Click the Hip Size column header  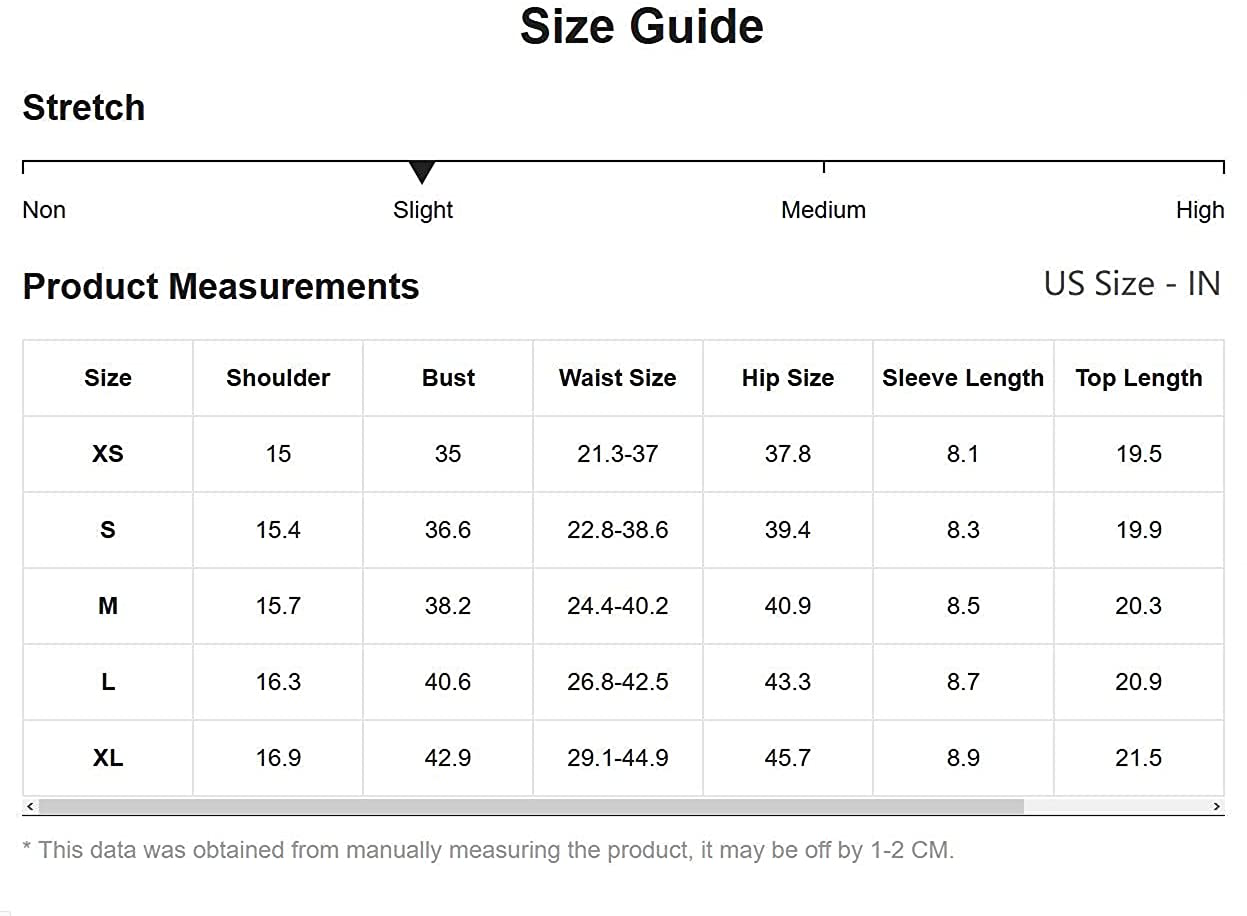[788, 378]
